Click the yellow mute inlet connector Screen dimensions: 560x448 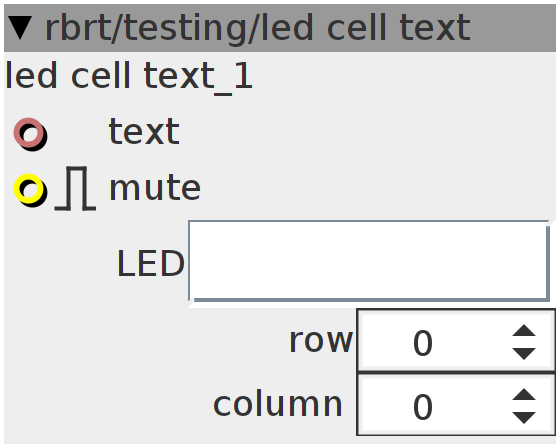[30, 190]
